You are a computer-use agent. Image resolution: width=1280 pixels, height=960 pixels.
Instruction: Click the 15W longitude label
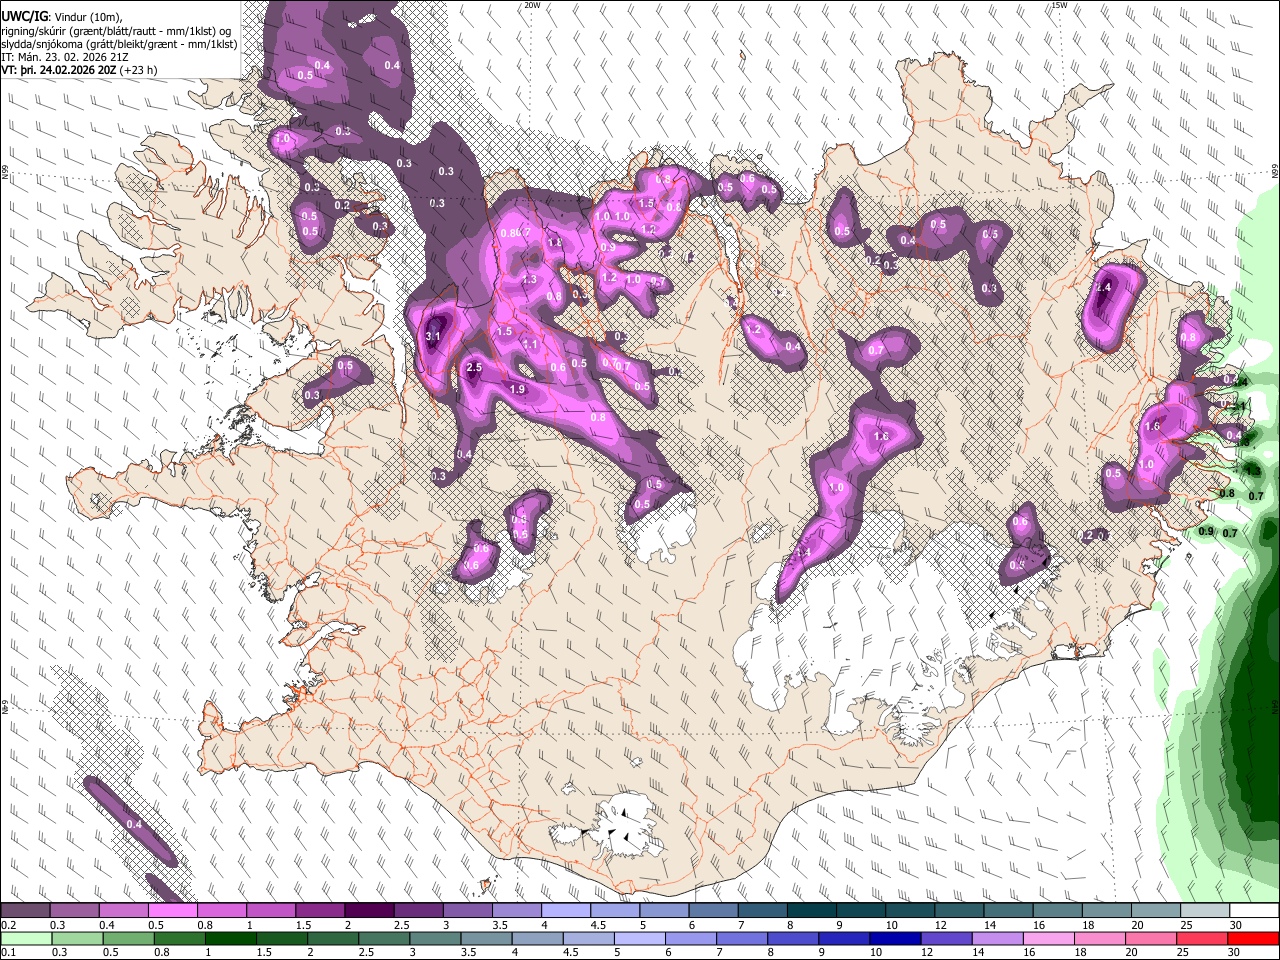pyautogui.click(x=1059, y=5)
